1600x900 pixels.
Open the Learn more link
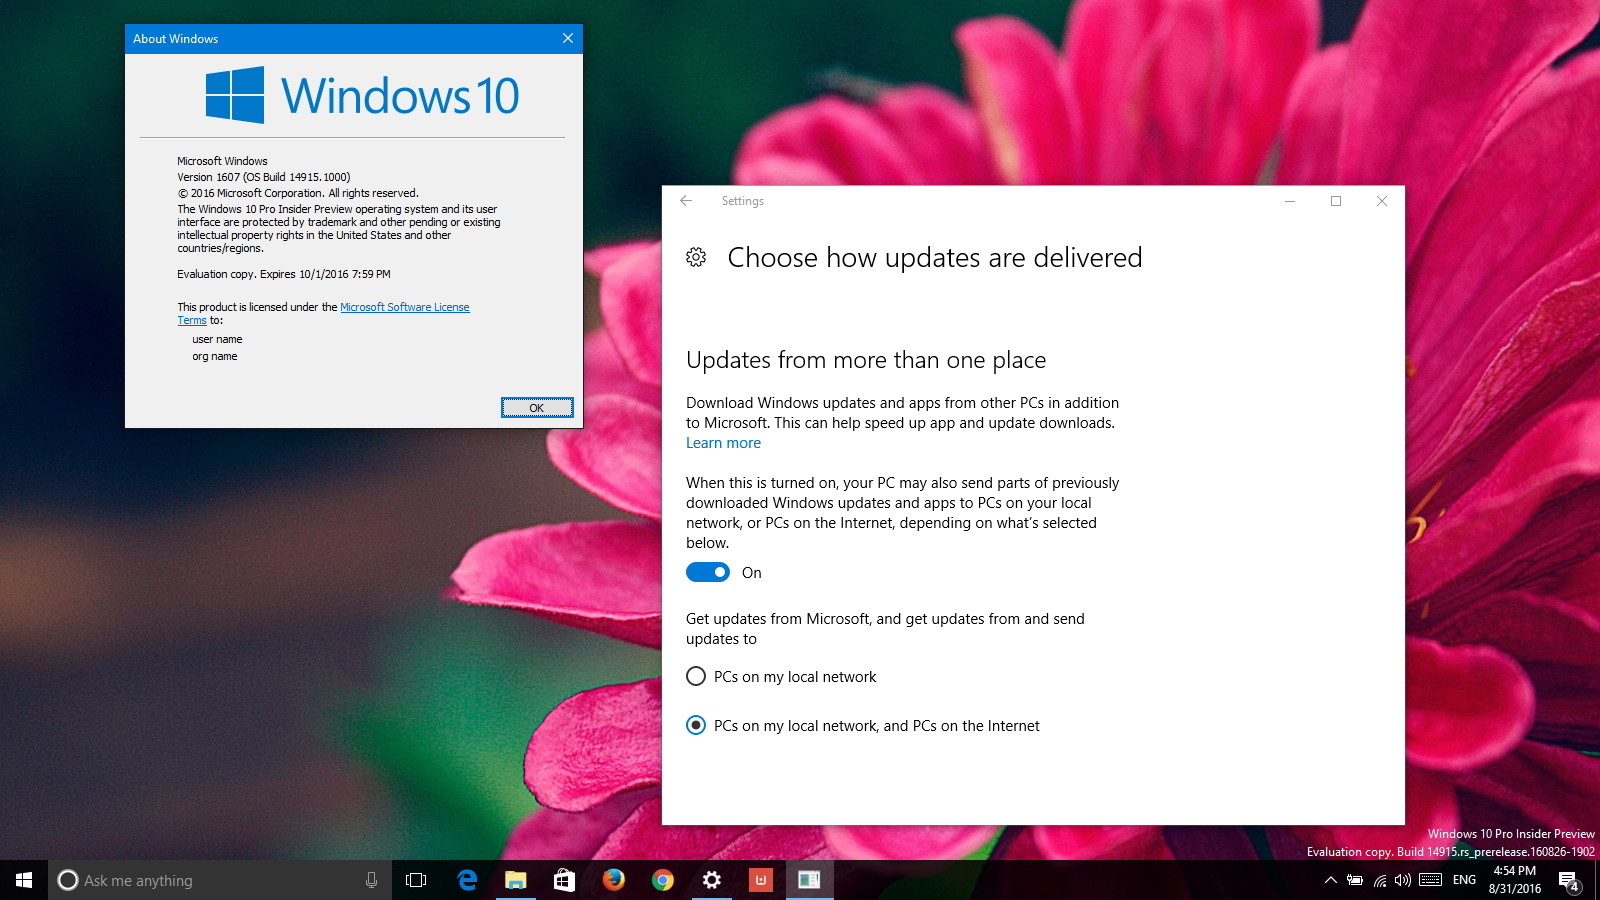(723, 443)
